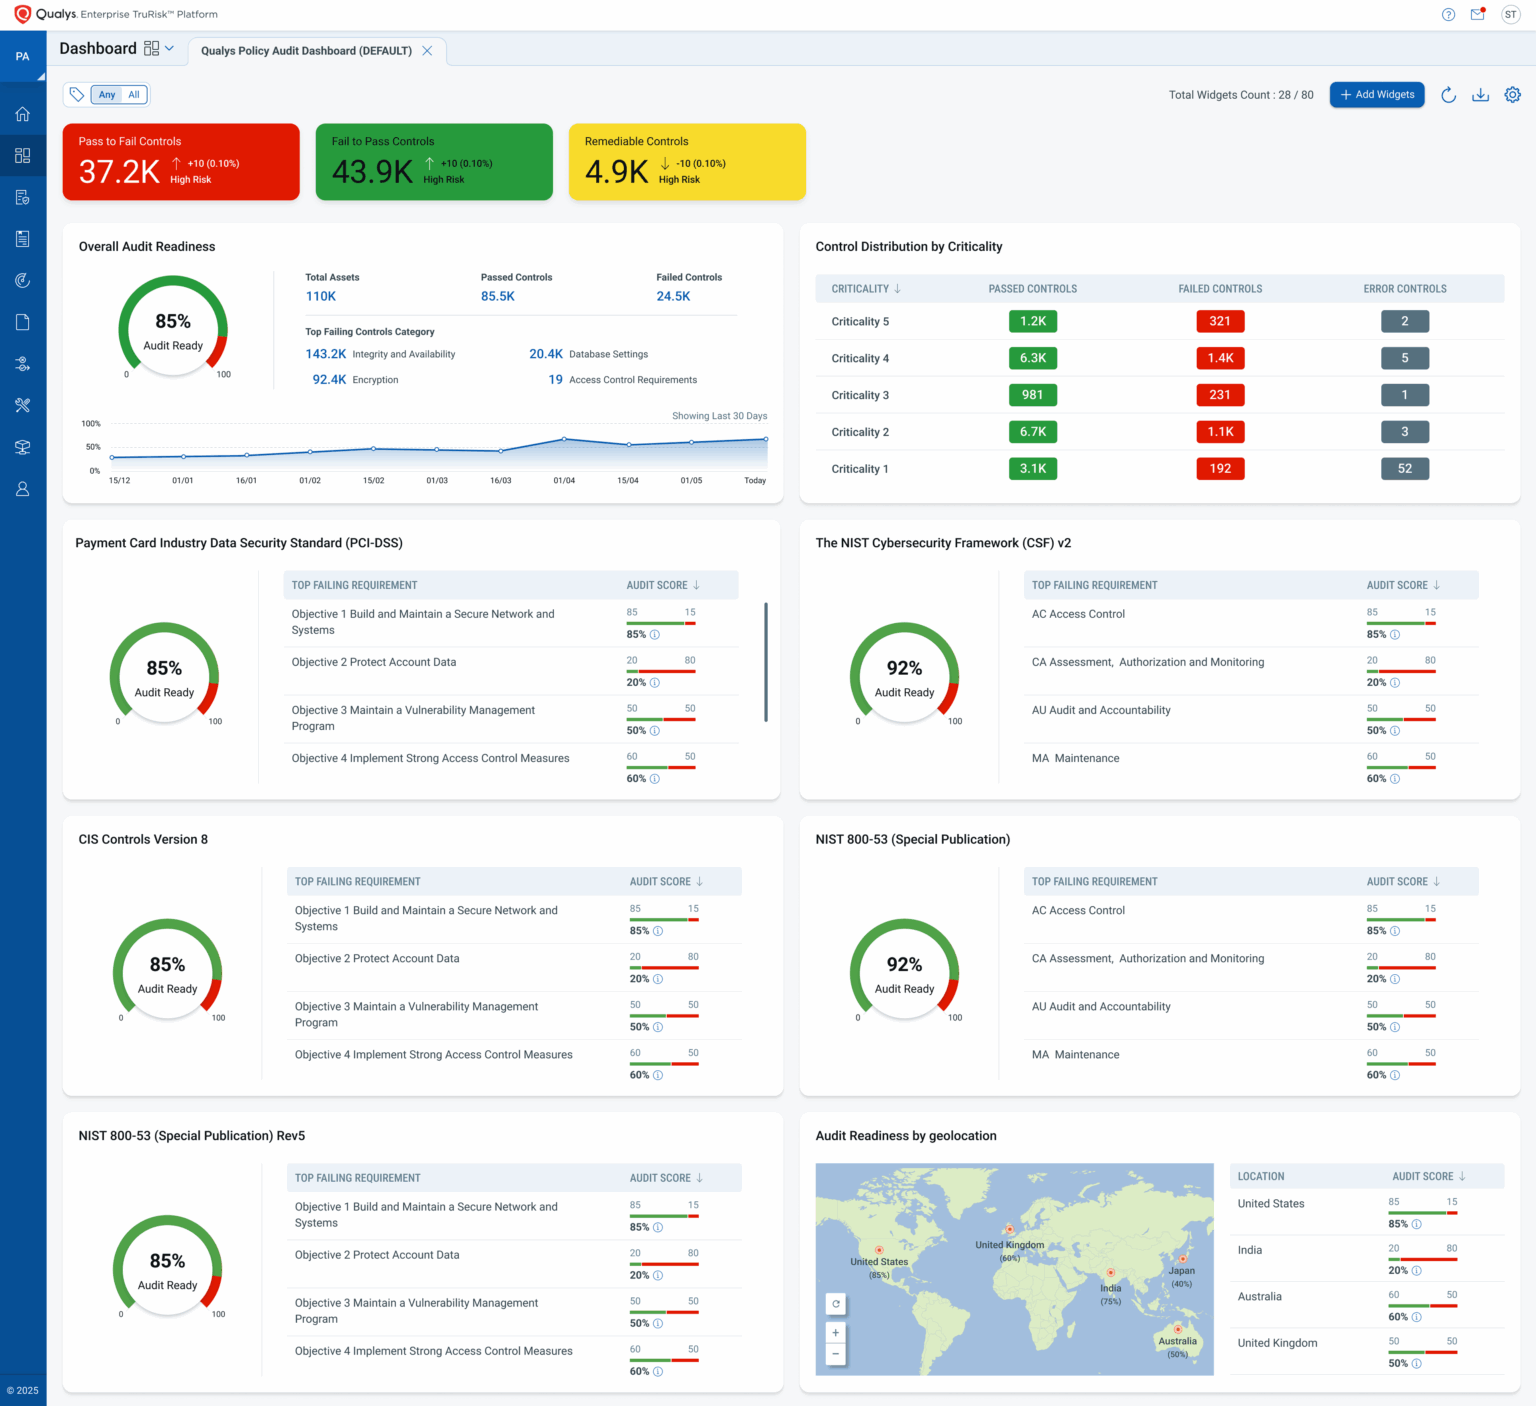Refresh the dashboard with the reload icon
The width and height of the screenshot is (1536, 1406).
pyautogui.click(x=1449, y=94)
